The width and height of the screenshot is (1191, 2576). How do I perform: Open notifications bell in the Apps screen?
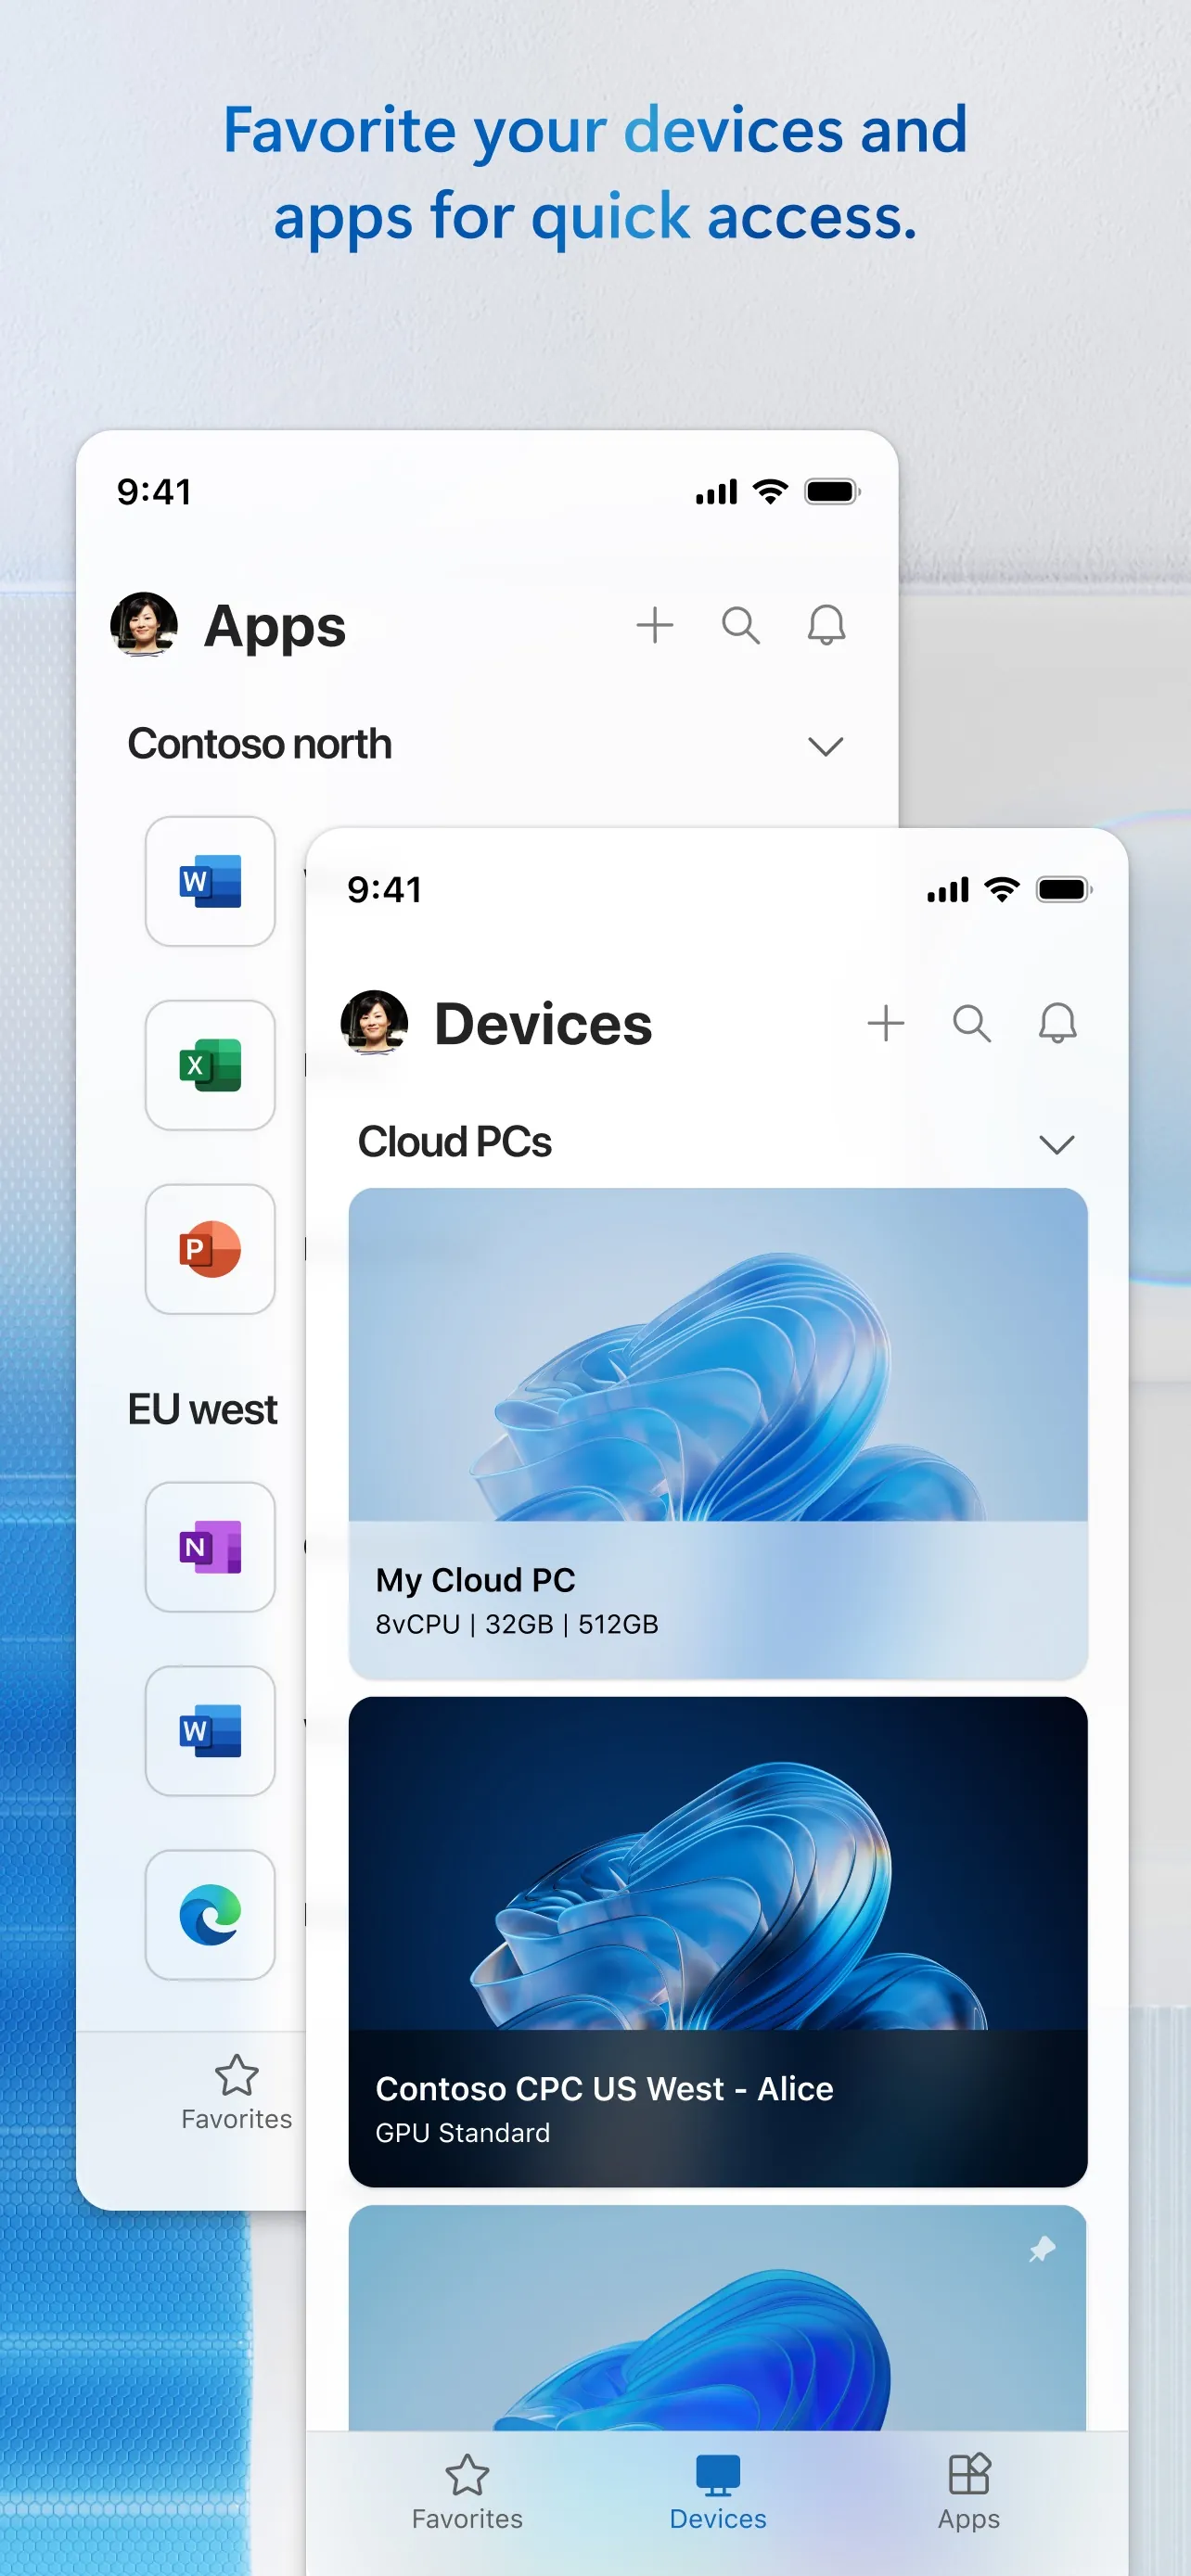point(826,625)
